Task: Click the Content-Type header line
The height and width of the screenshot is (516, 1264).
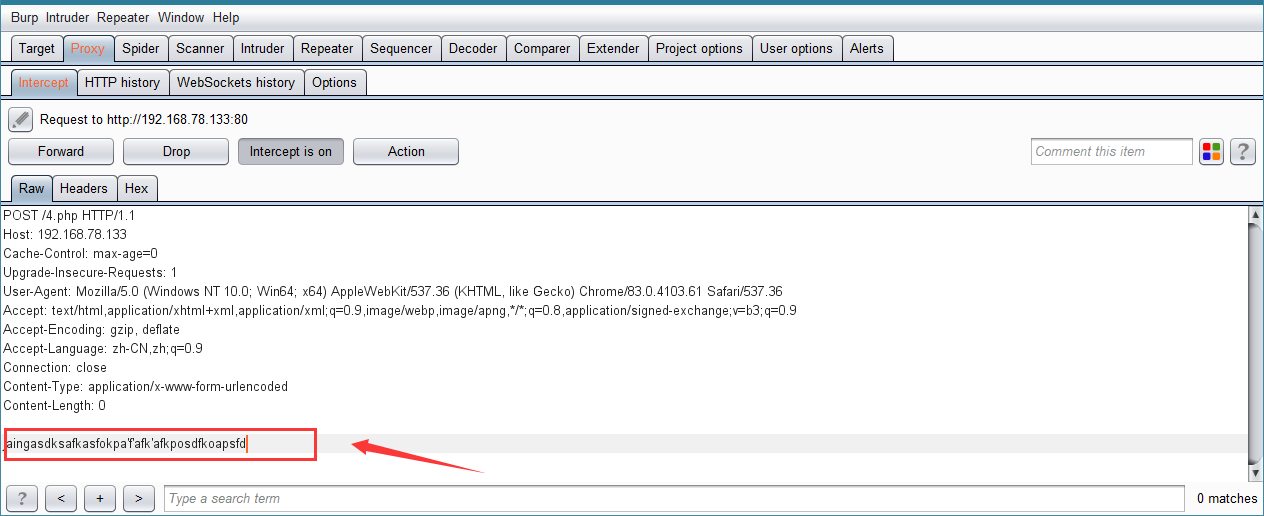Action: [146, 387]
